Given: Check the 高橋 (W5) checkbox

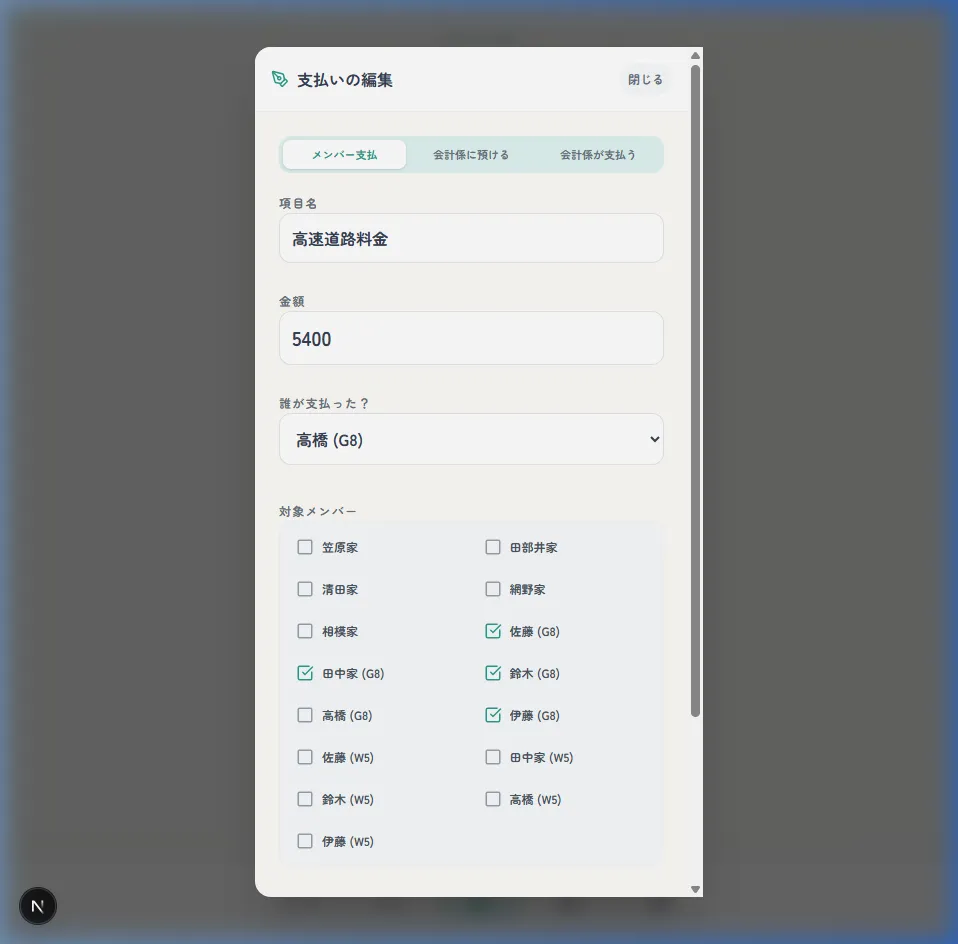Looking at the screenshot, I should tap(493, 799).
